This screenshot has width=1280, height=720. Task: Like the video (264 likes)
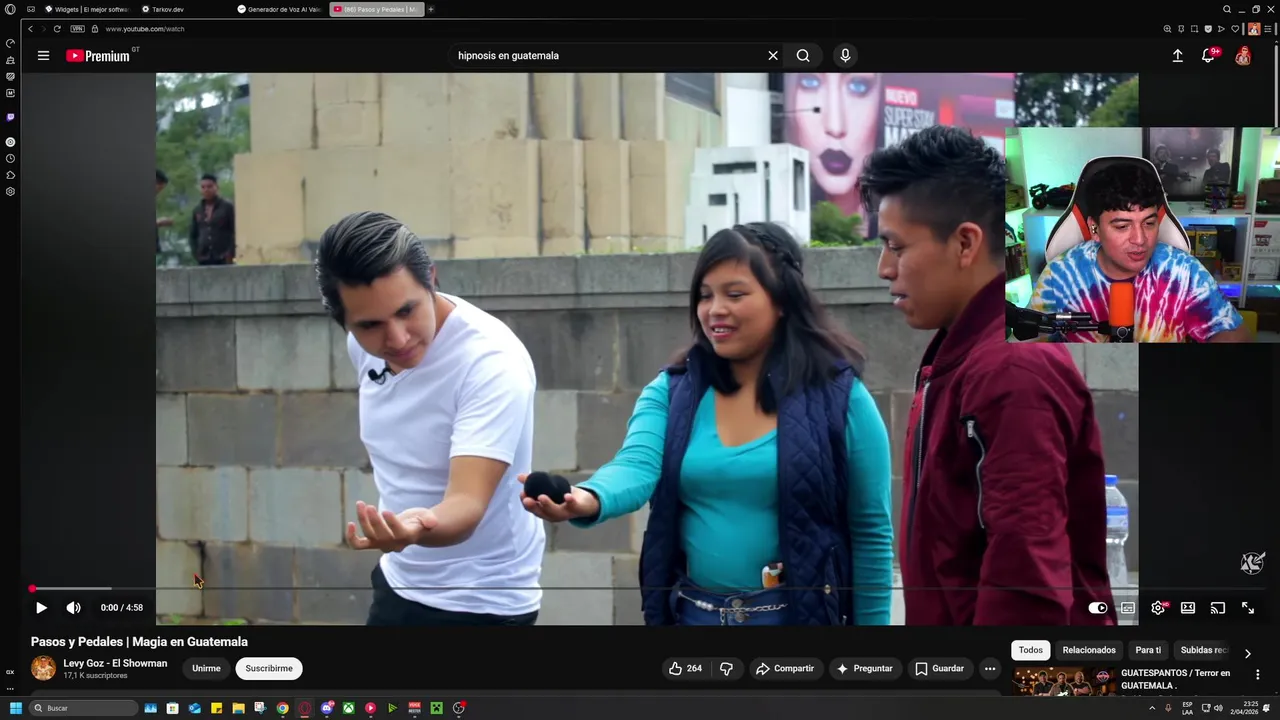point(685,668)
